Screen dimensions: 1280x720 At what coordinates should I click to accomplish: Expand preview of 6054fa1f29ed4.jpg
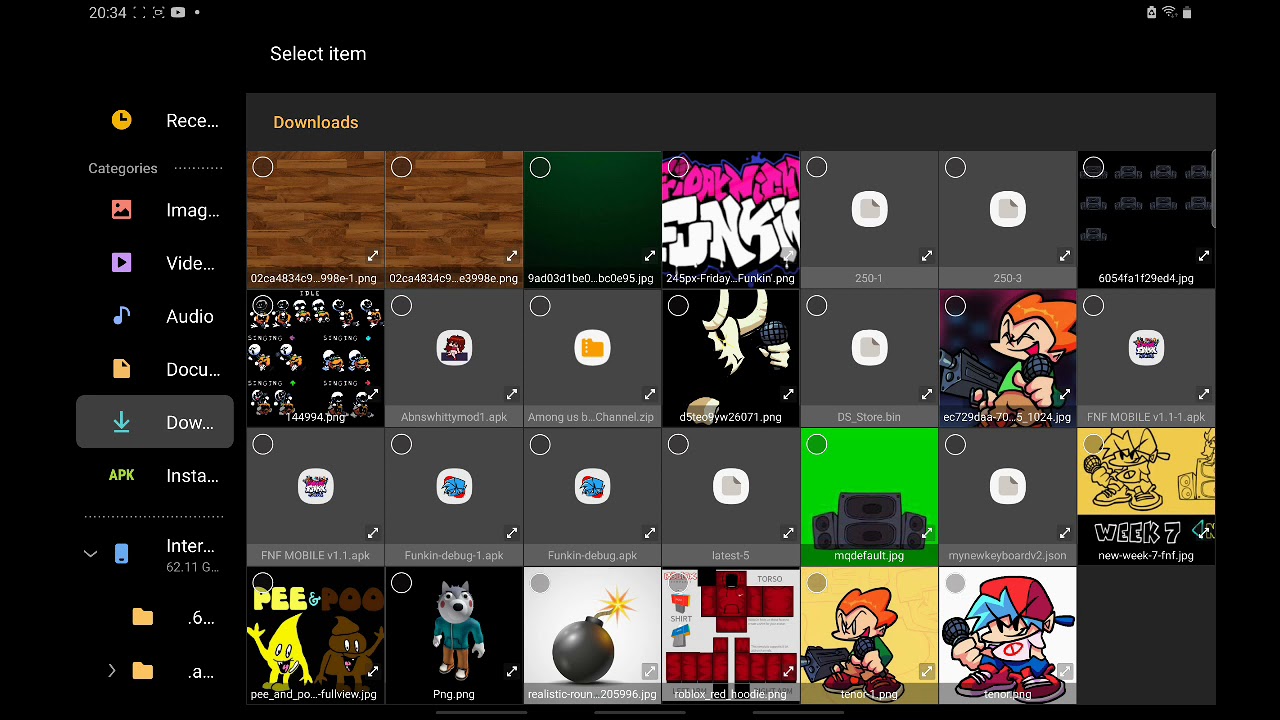[1203, 256]
